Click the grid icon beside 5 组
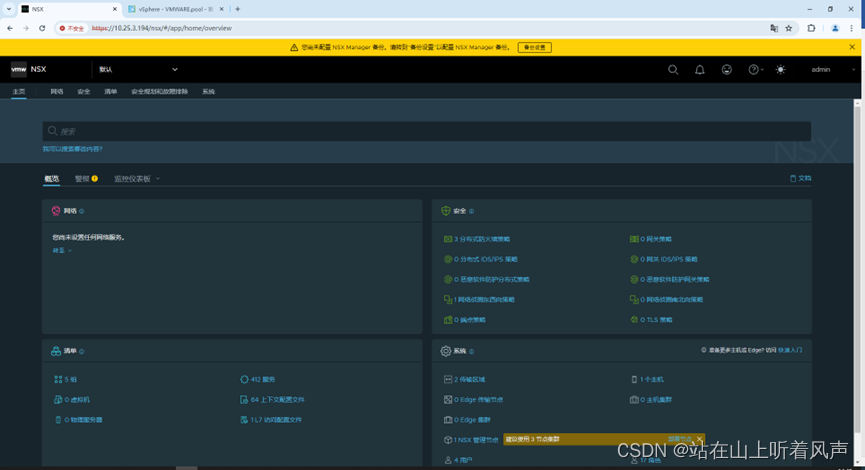This screenshot has height=470, width=865. (58, 380)
